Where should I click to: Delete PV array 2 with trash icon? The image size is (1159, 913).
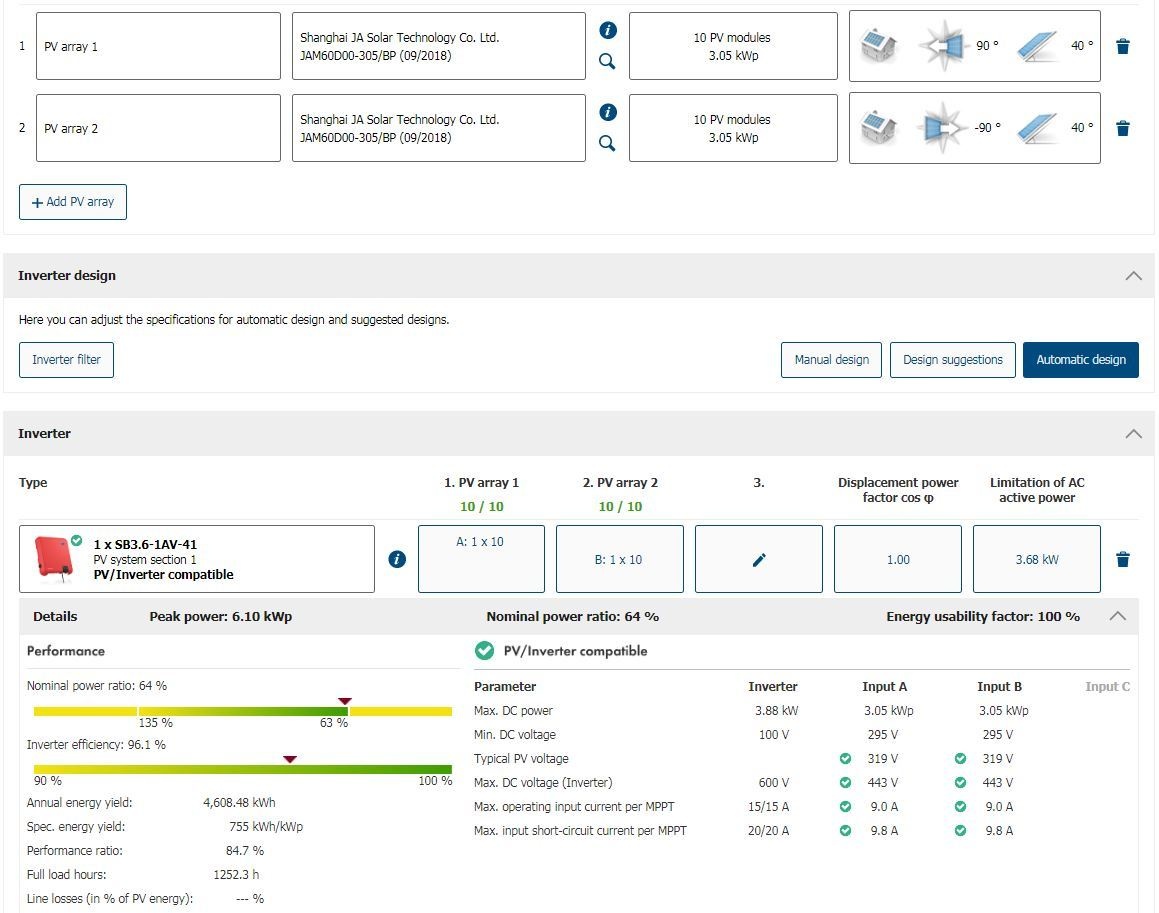(1123, 128)
